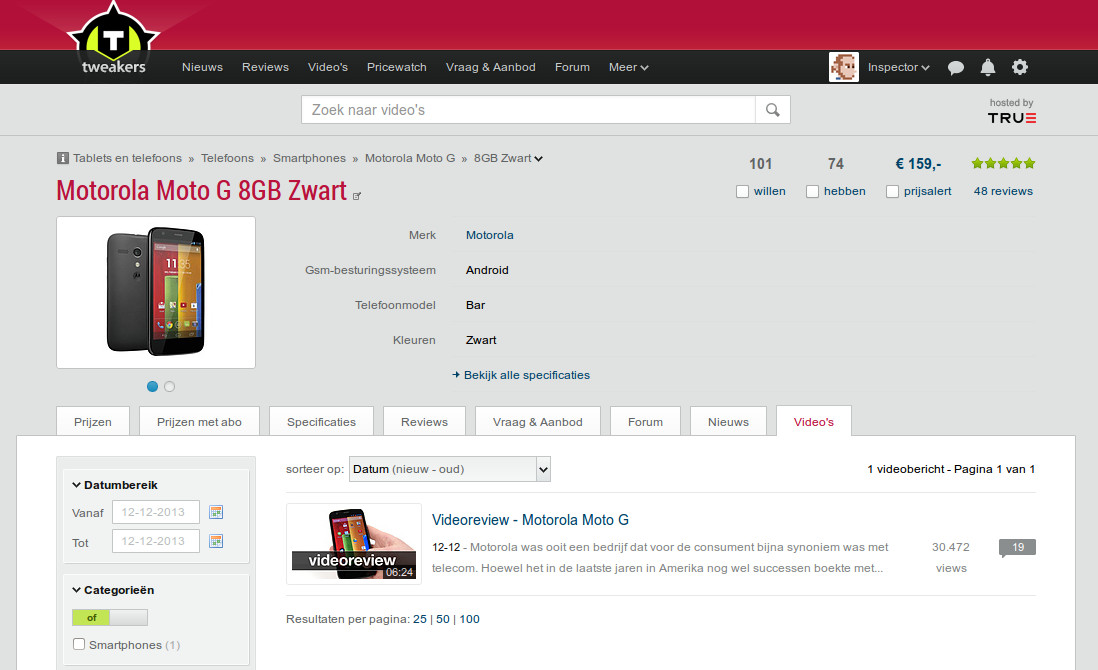Viewport: 1098px width, 670px height.
Task: Click the 19 comments bubble
Action: pos(1017,547)
